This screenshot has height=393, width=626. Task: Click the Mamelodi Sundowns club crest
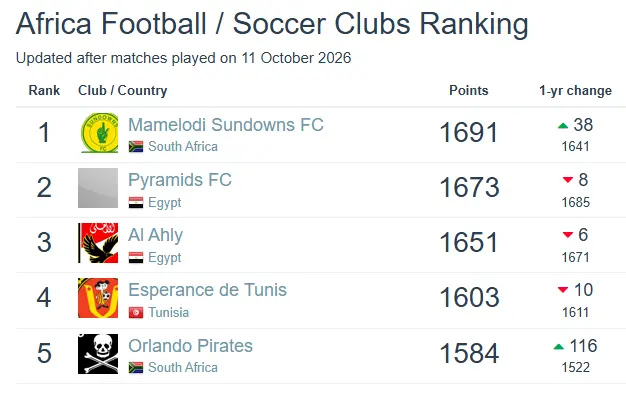click(x=98, y=133)
